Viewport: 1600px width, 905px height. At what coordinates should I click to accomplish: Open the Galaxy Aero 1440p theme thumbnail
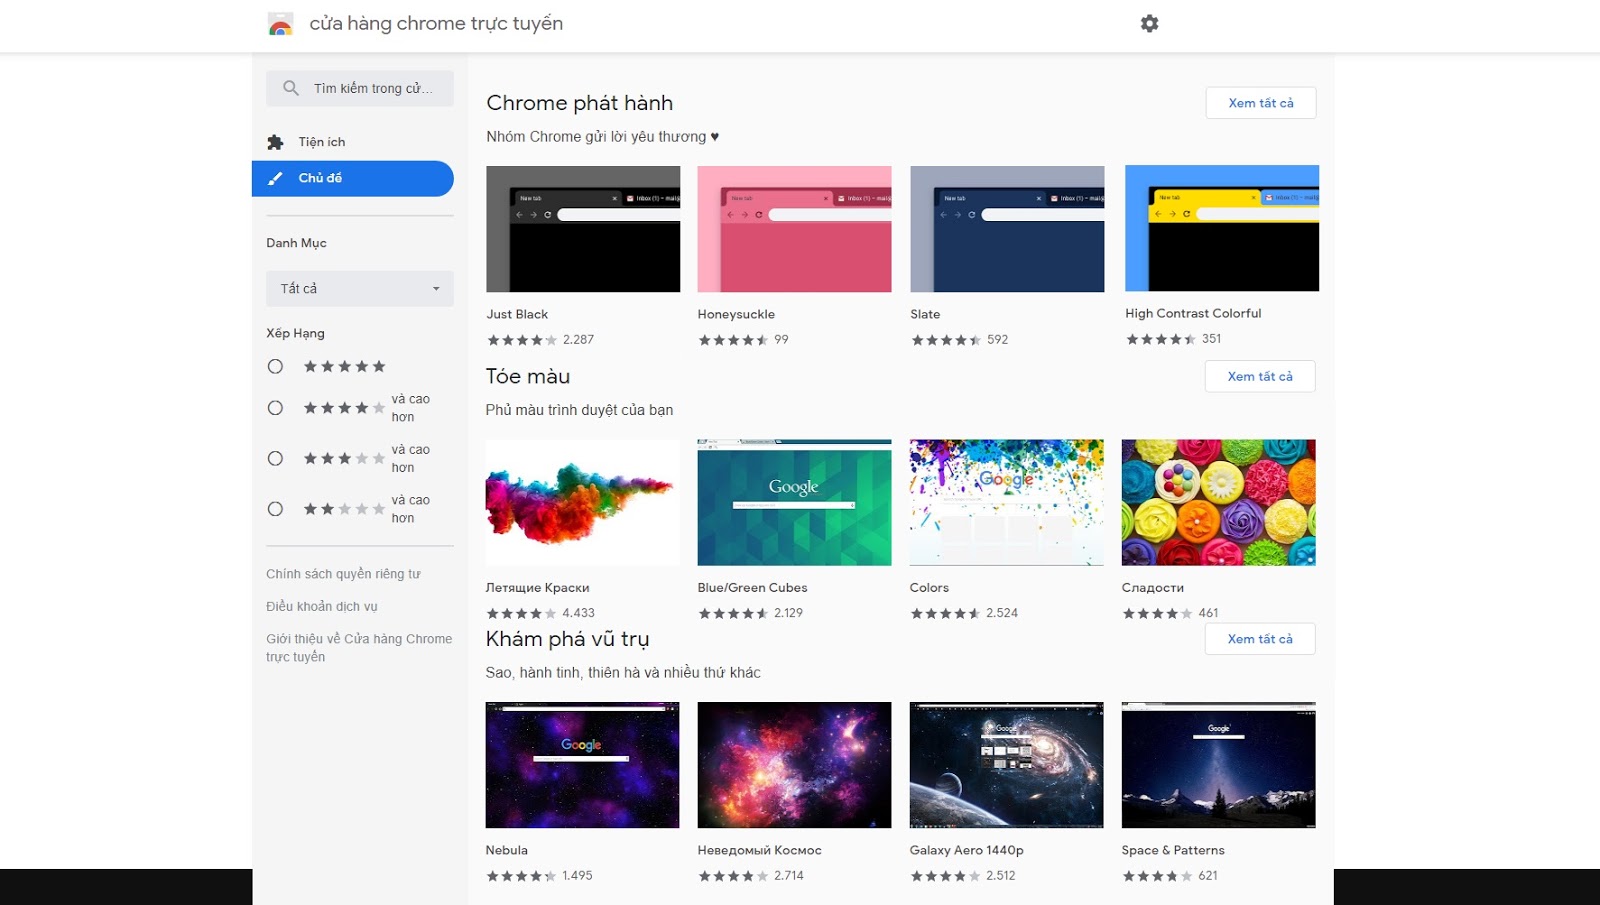pos(1006,765)
